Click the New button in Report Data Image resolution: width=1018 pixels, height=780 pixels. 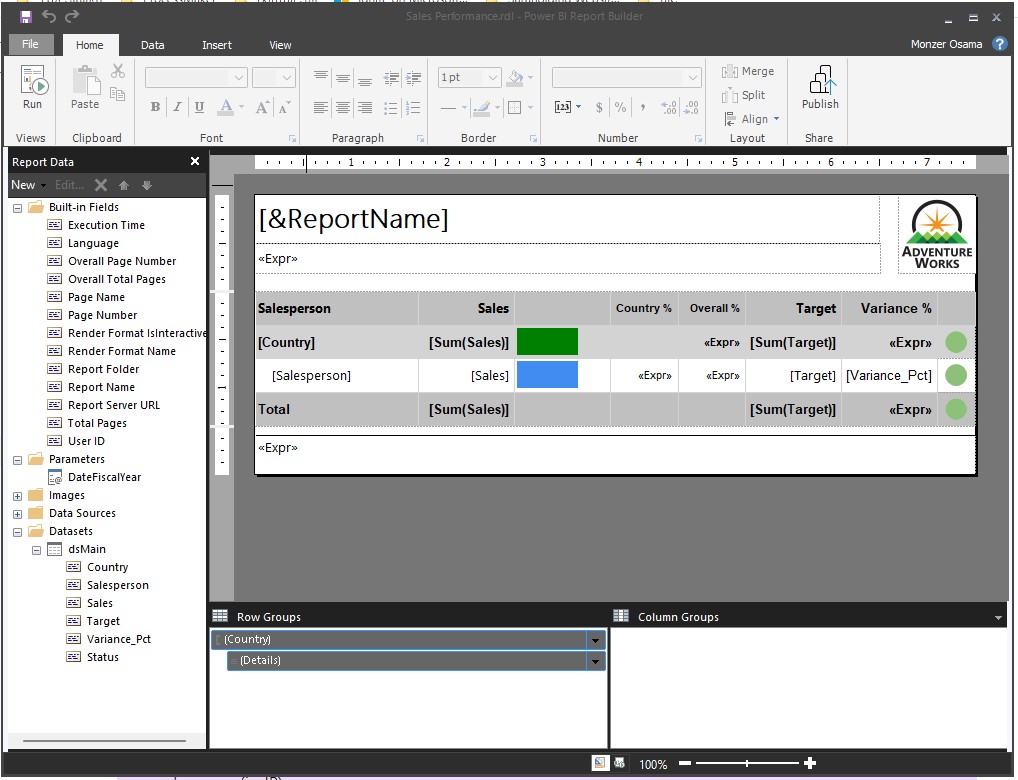tap(23, 185)
